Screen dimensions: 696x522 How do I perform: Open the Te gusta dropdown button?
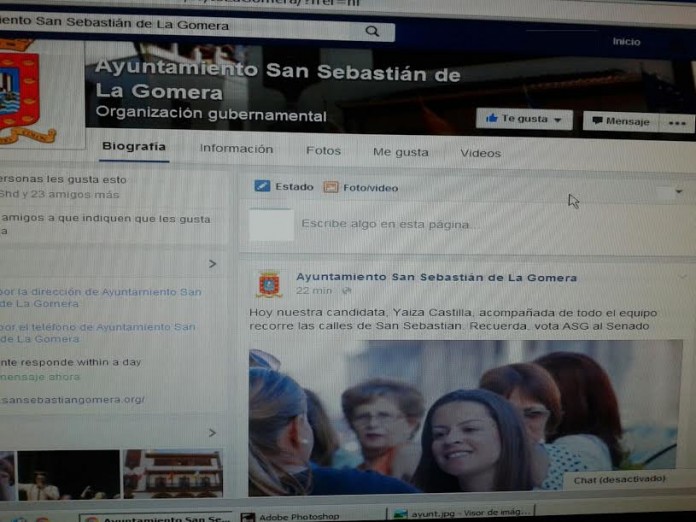click(x=524, y=119)
